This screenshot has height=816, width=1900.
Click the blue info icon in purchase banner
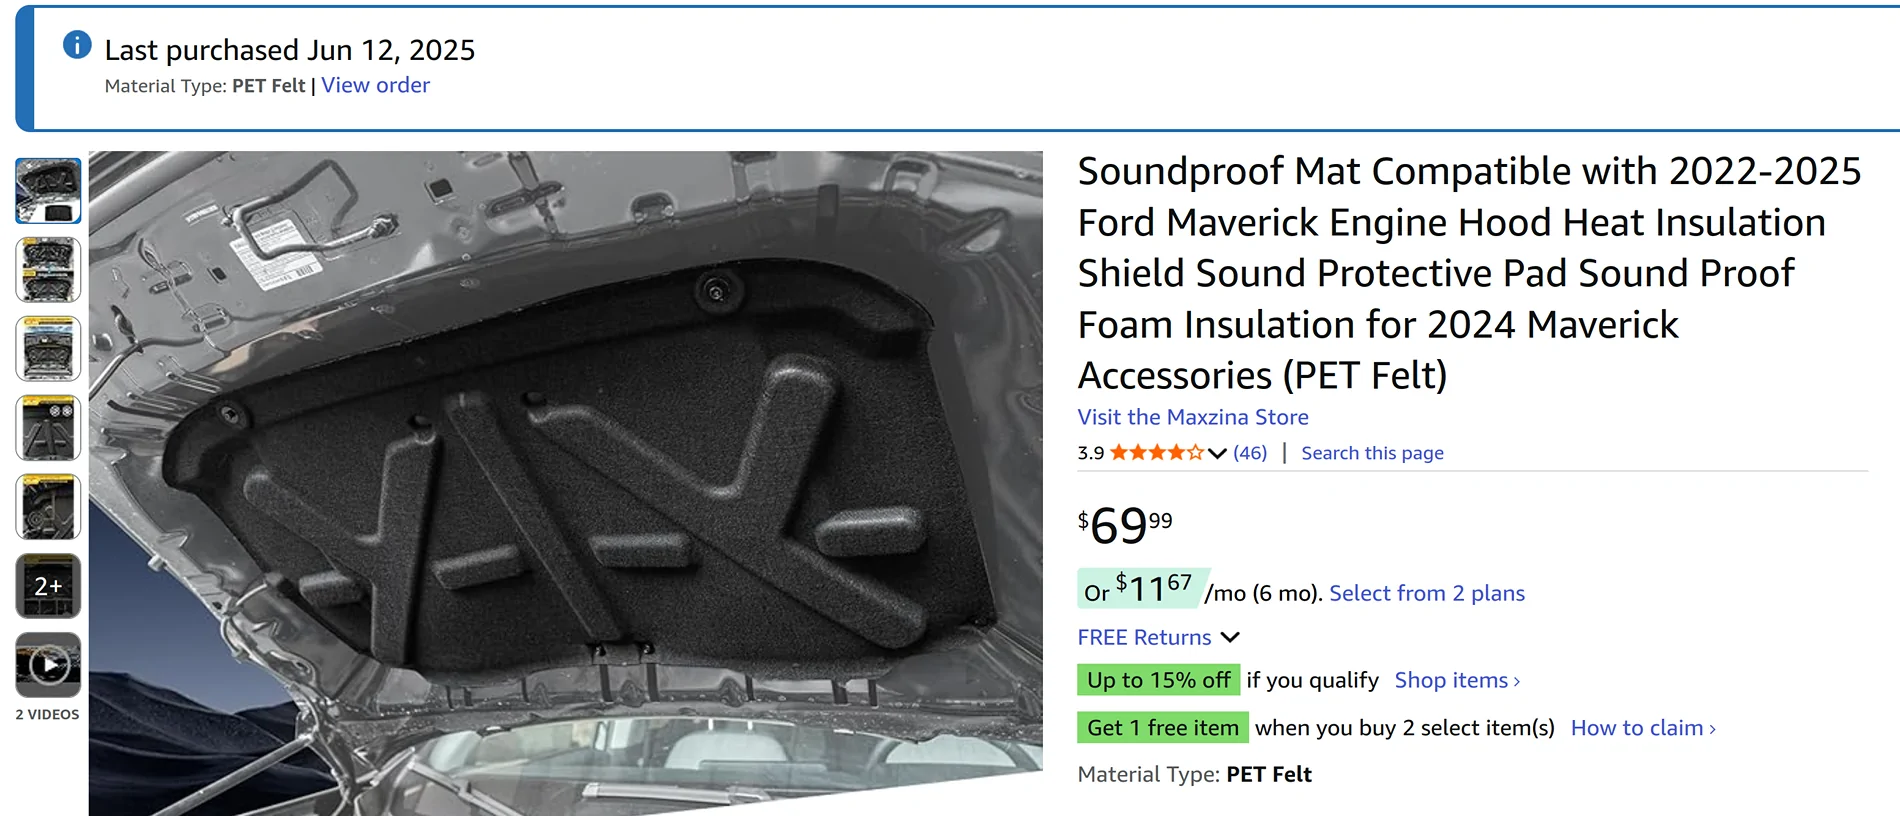coord(77,45)
